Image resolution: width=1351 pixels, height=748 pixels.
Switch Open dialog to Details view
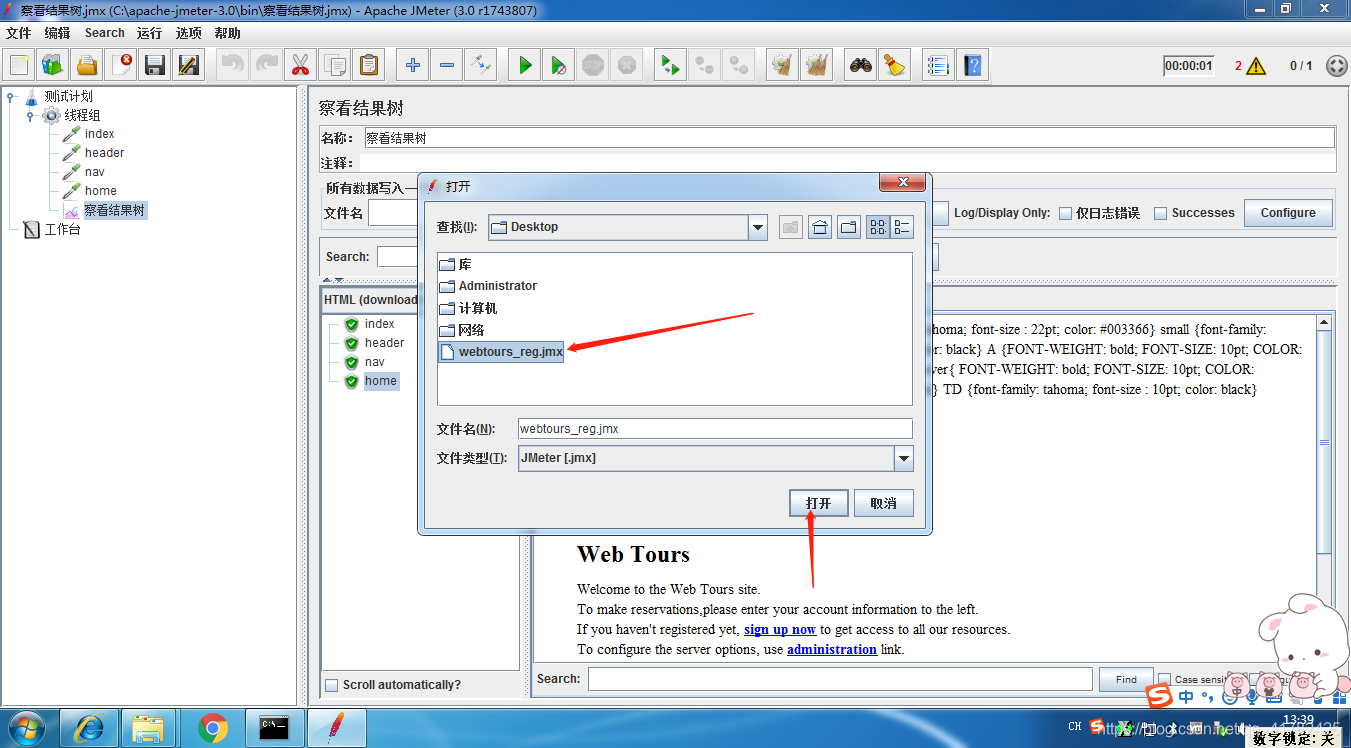902,227
